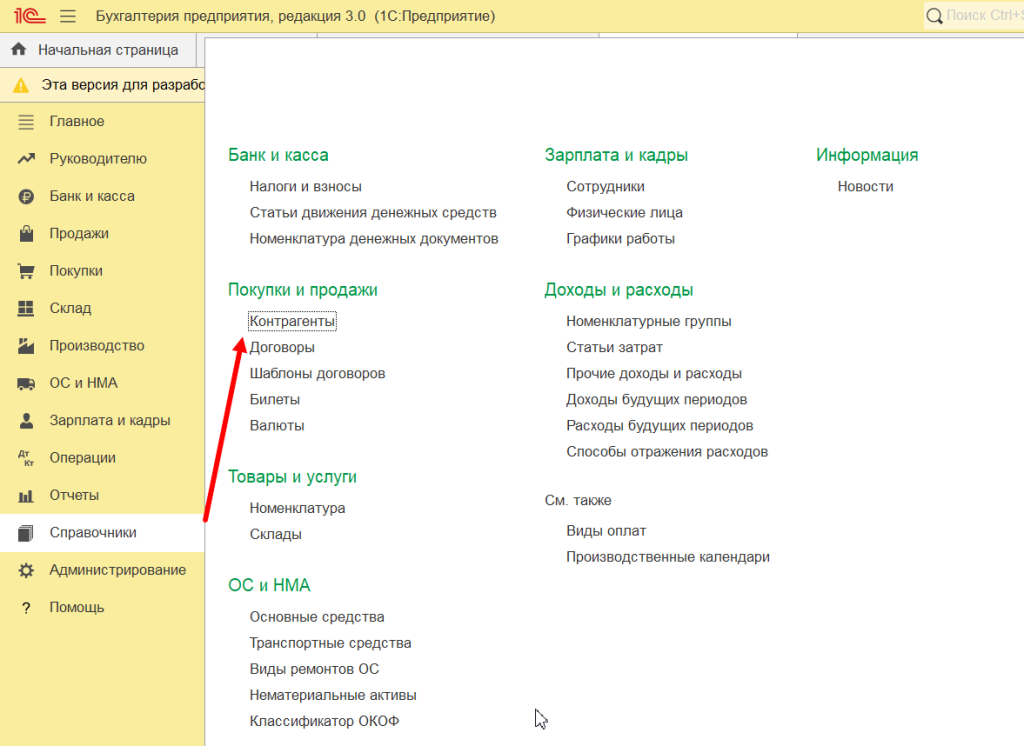
Task: Go to the Сотрудники directory
Action: pyautogui.click(x=605, y=186)
